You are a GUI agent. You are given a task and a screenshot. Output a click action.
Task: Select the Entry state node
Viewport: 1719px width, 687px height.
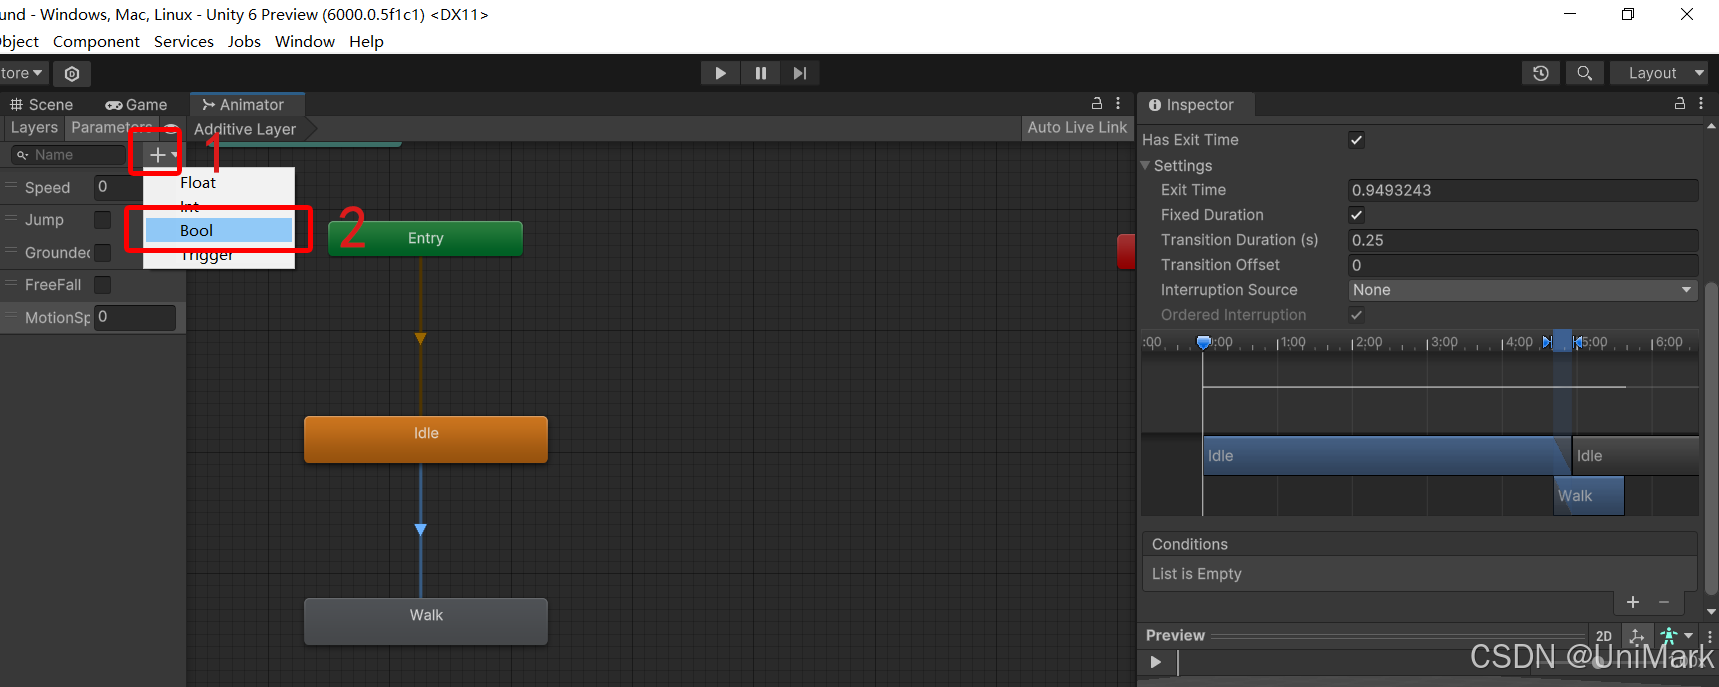425,238
